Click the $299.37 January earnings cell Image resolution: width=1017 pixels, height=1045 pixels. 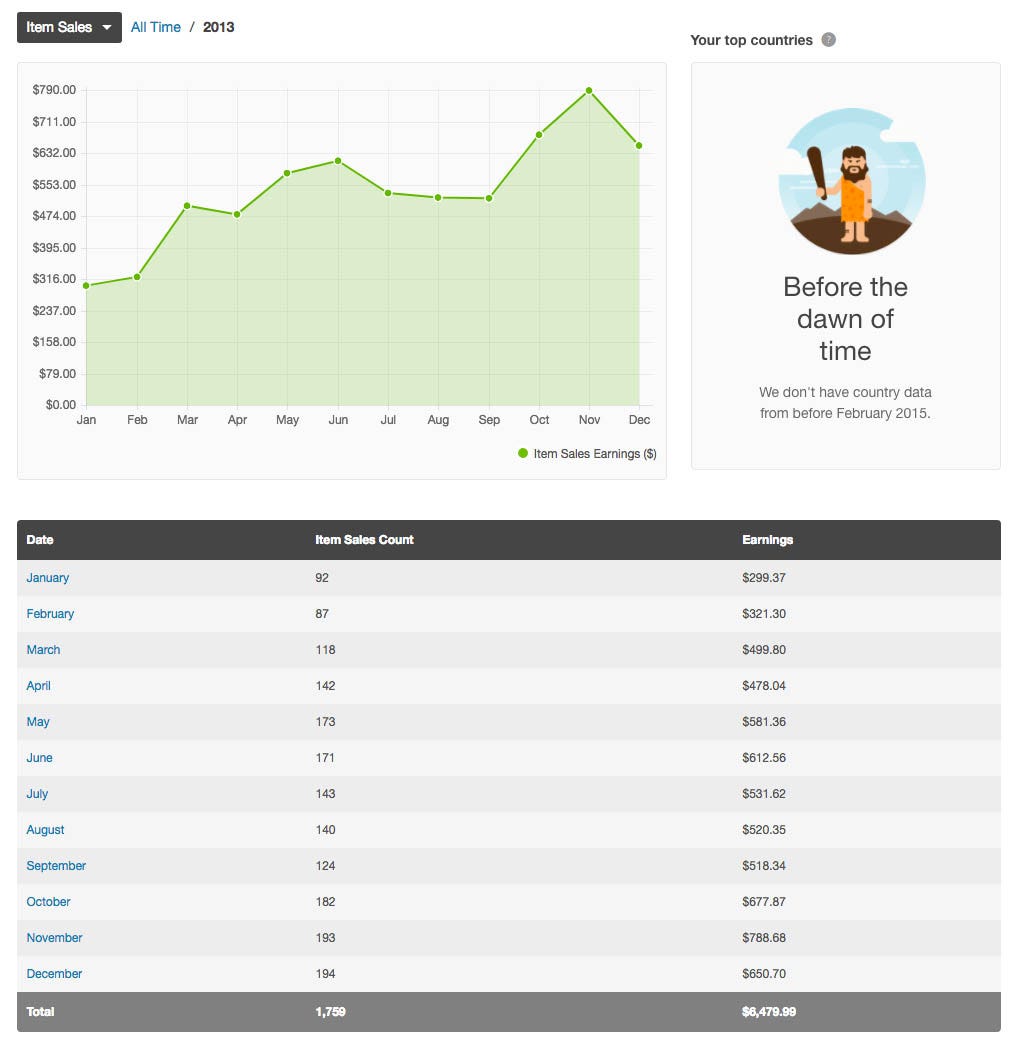[x=764, y=578]
